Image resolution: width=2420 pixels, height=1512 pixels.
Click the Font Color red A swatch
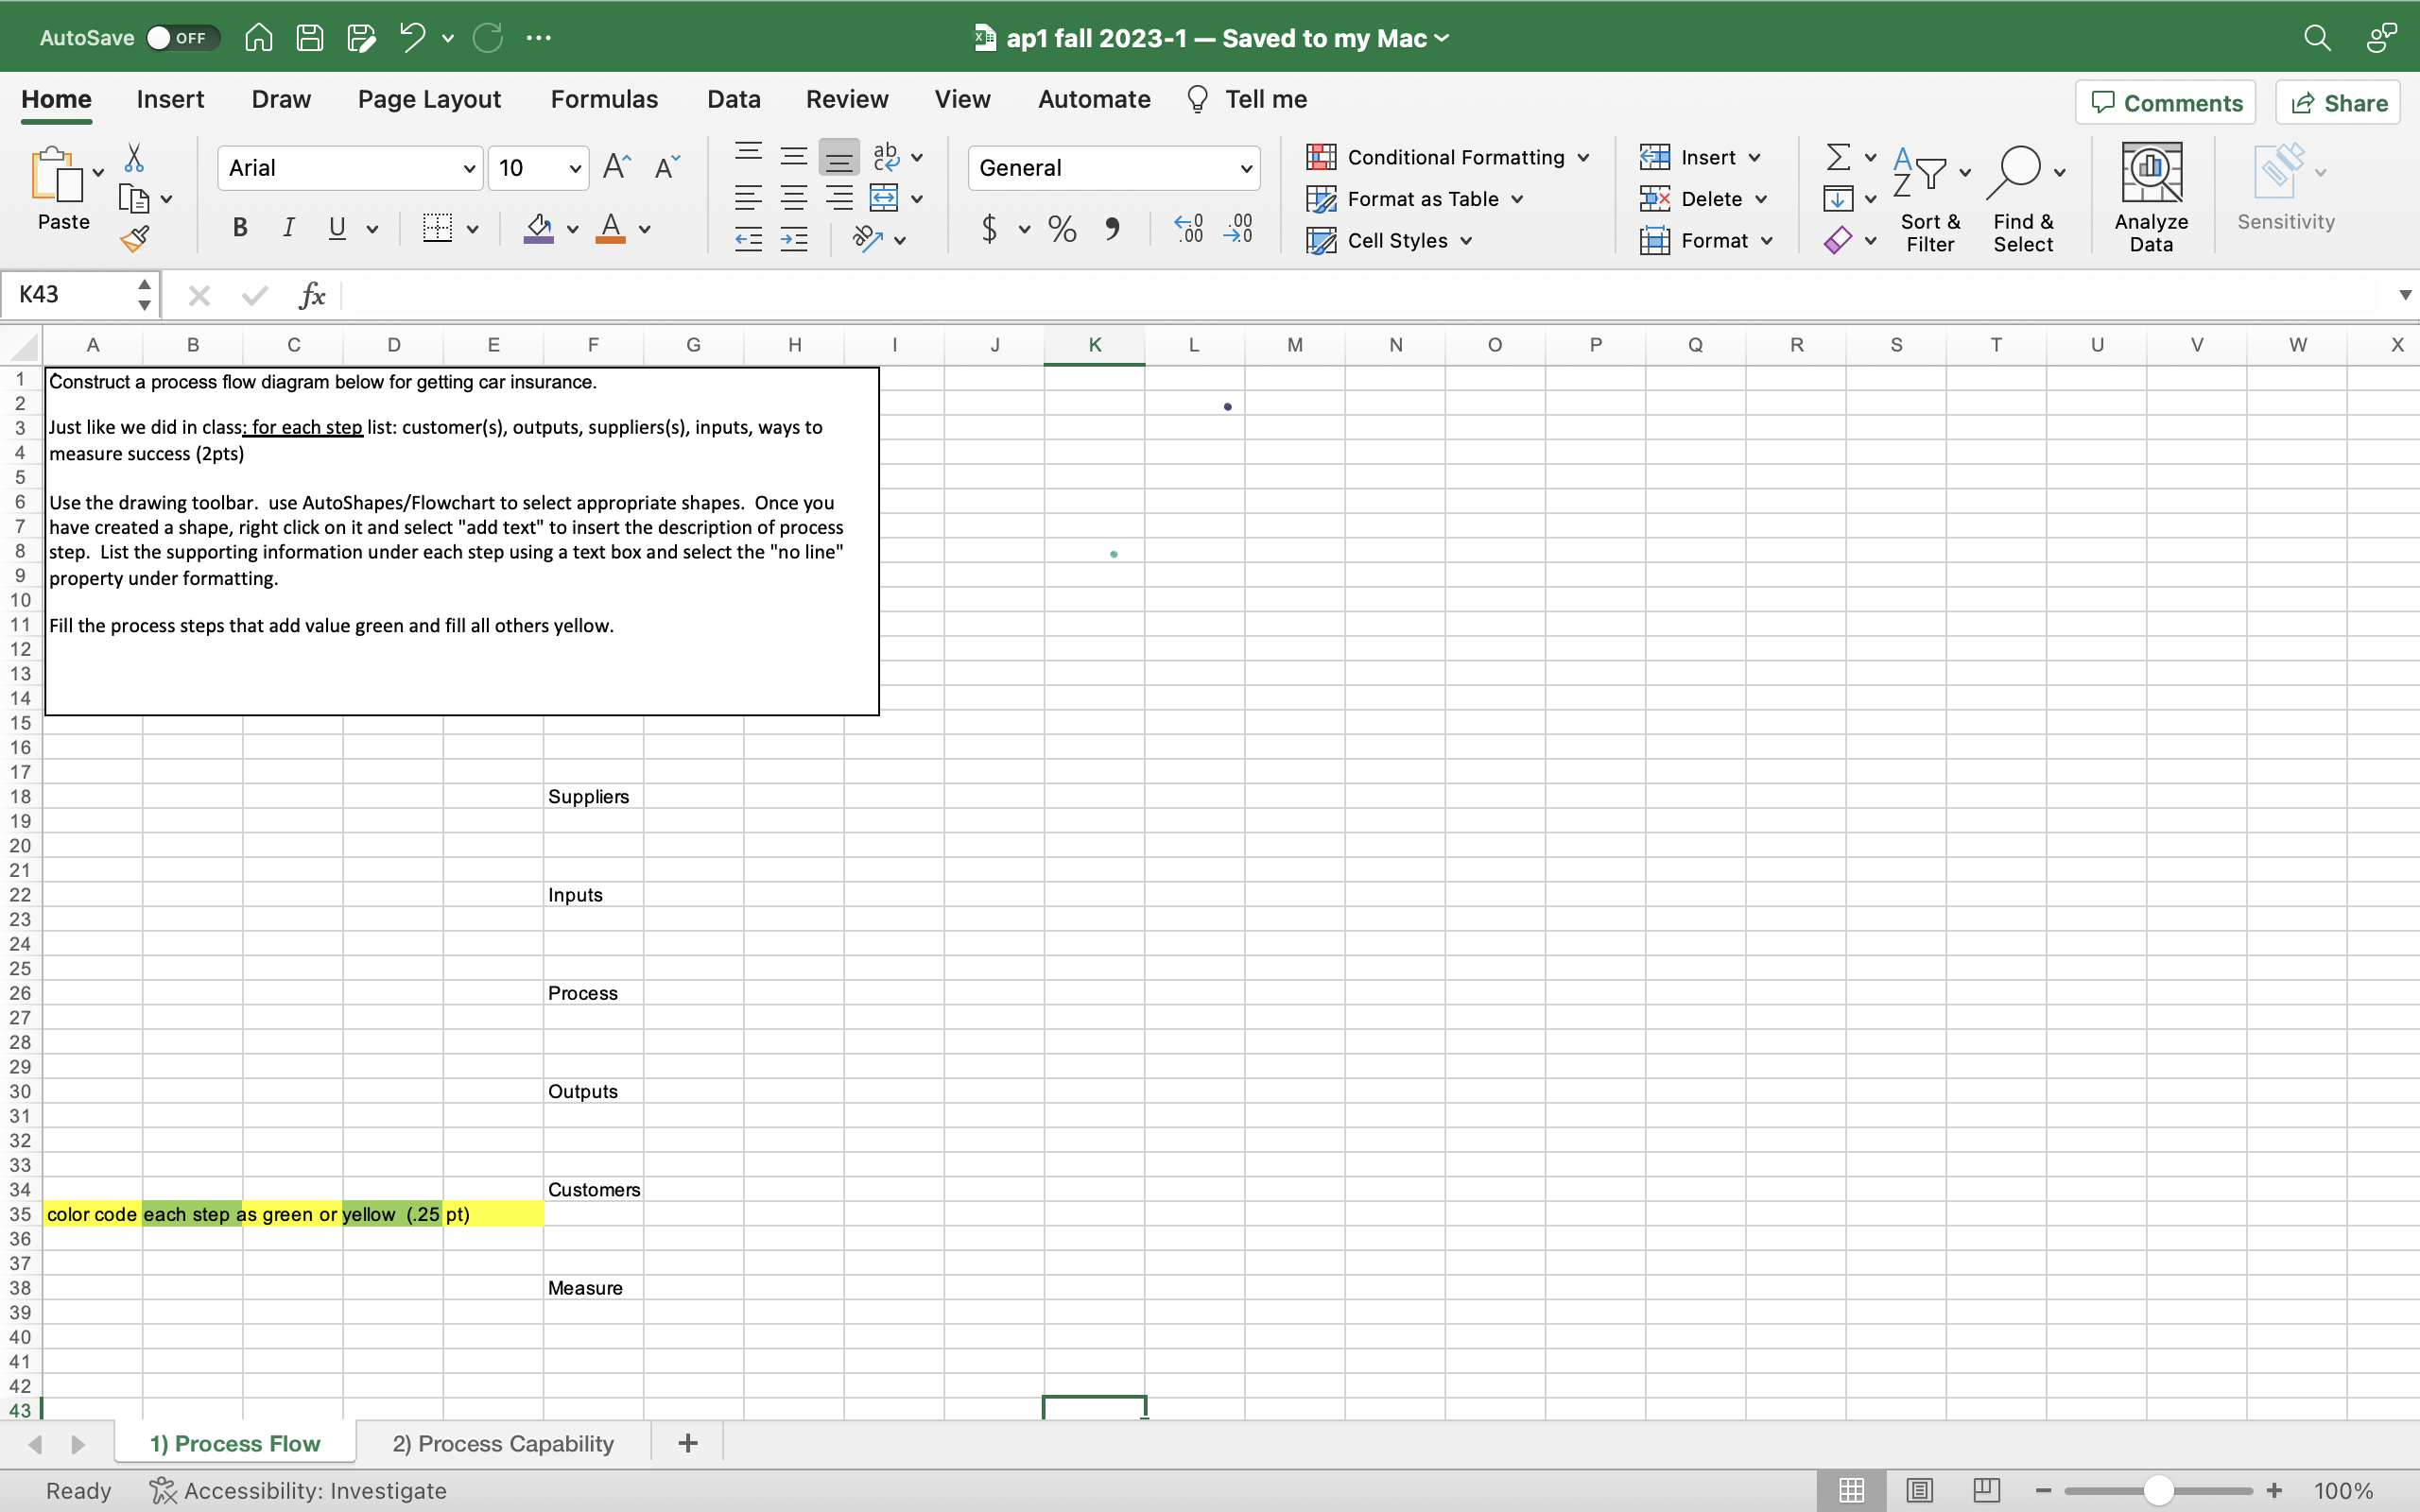click(x=610, y=228)
